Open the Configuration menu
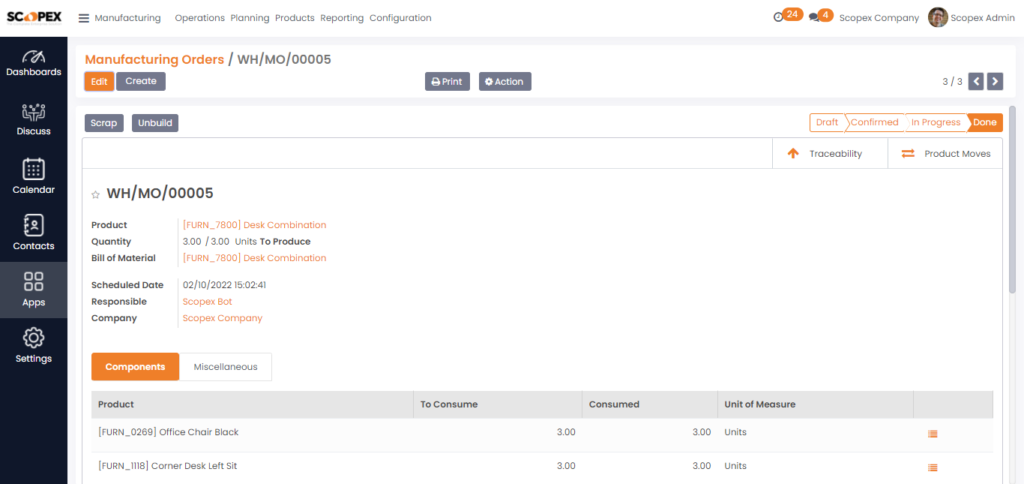Screen dimensions: 1024x484 [x=400, y=18]
